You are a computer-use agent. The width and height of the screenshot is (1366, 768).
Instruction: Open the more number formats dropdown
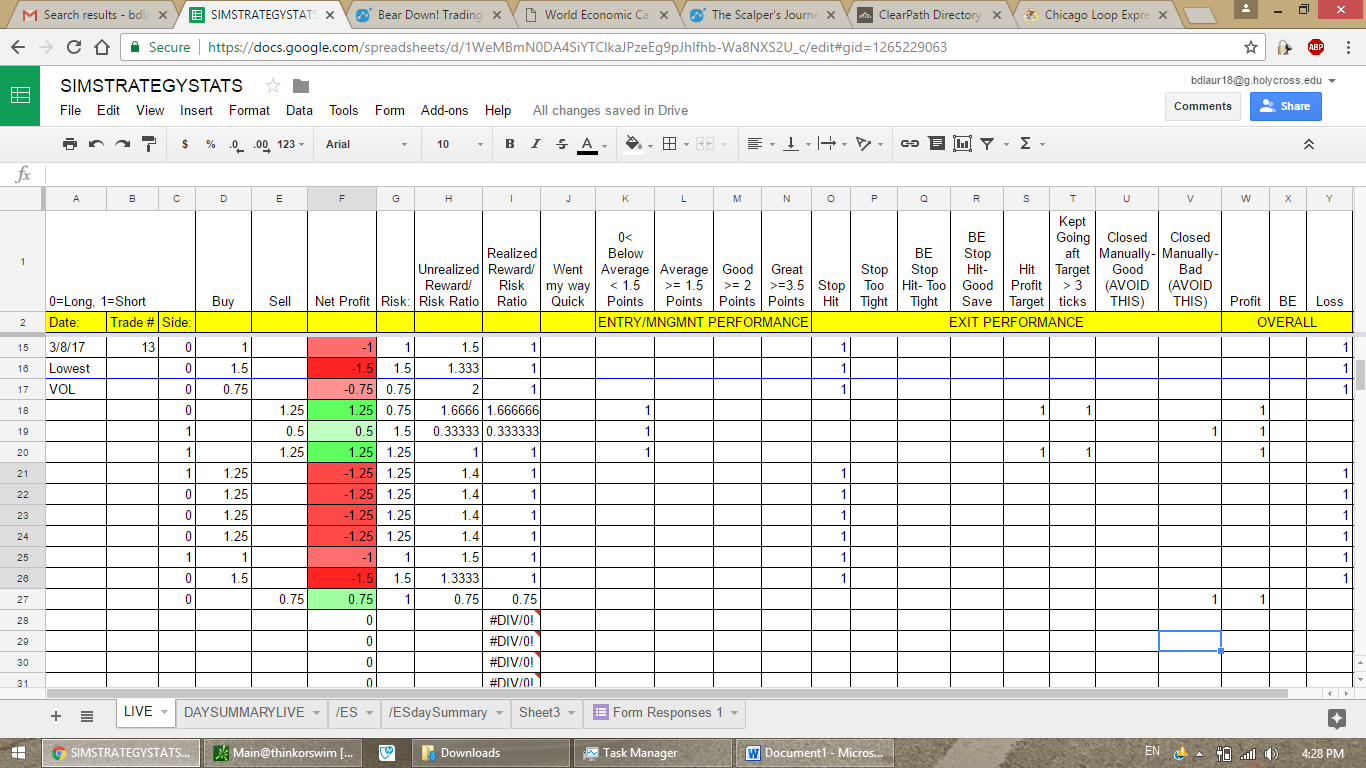point(290,144)
